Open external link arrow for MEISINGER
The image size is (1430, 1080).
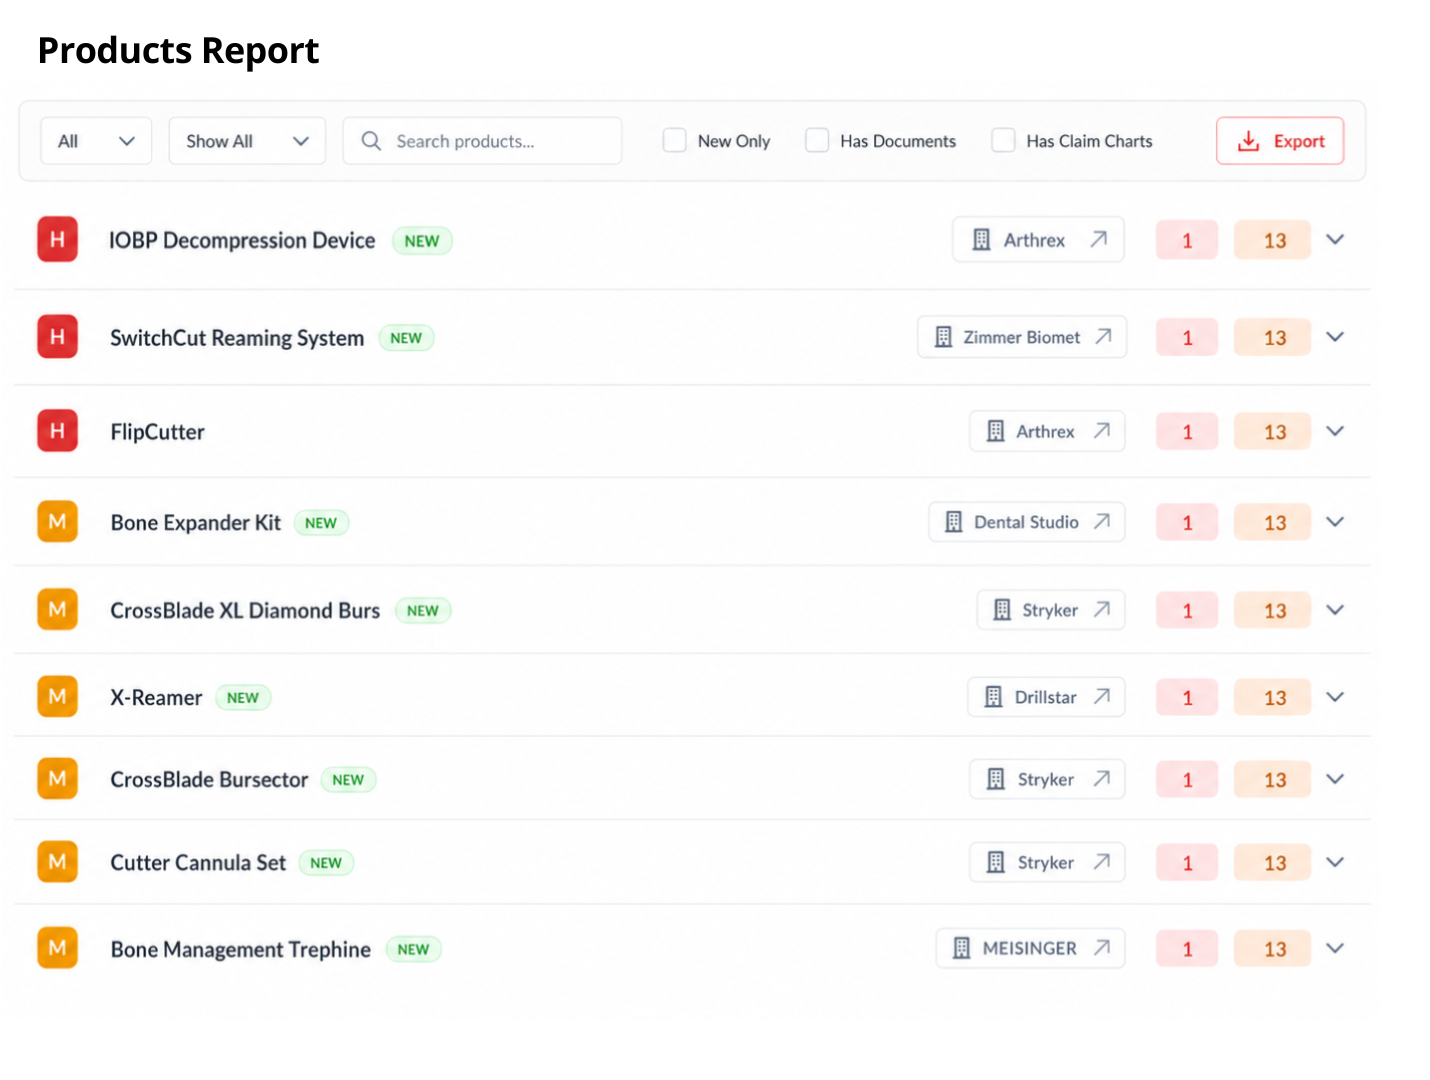tap(1102, 947)
